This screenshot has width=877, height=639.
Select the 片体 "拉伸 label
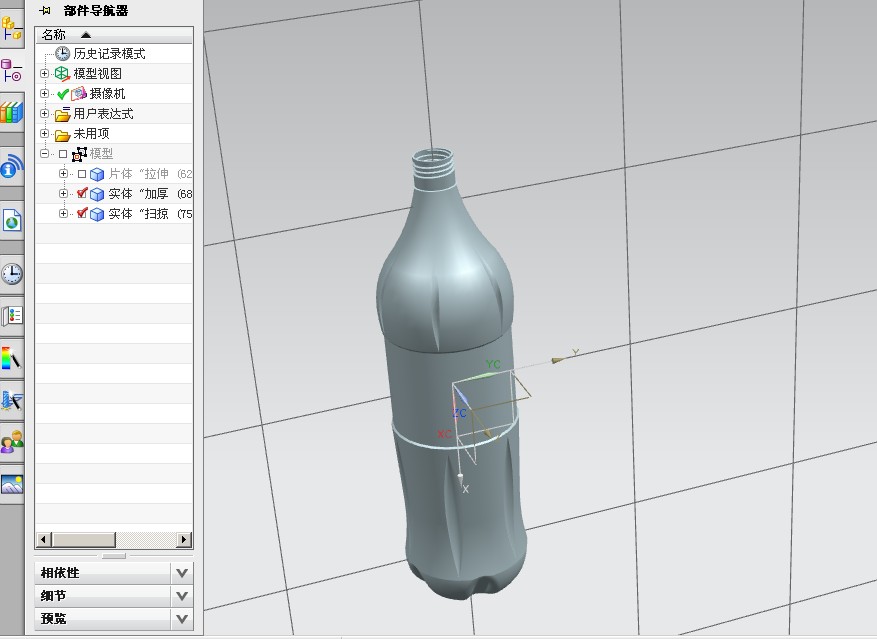[138, 174]
